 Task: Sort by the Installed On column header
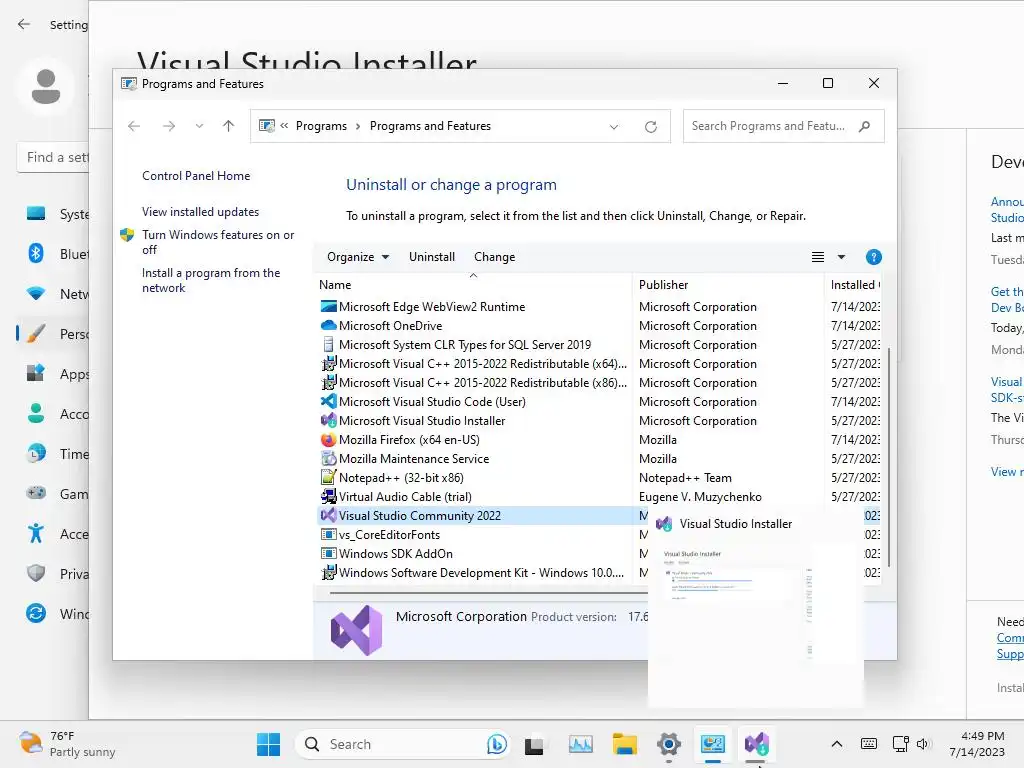(x=853, y=285)
